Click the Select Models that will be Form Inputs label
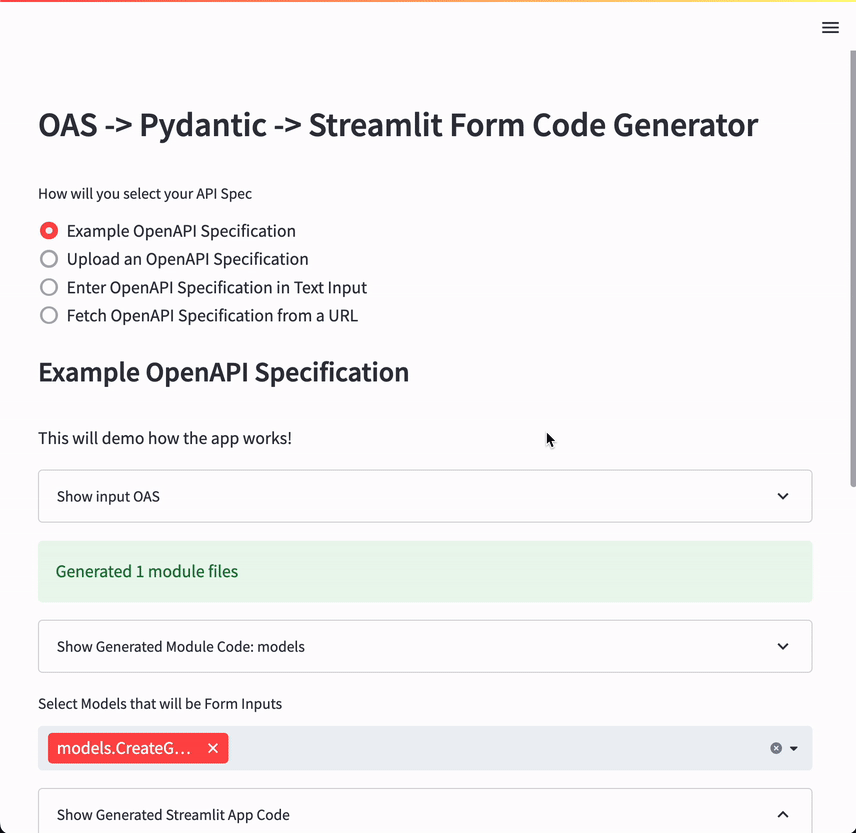 tap(160, 704)
